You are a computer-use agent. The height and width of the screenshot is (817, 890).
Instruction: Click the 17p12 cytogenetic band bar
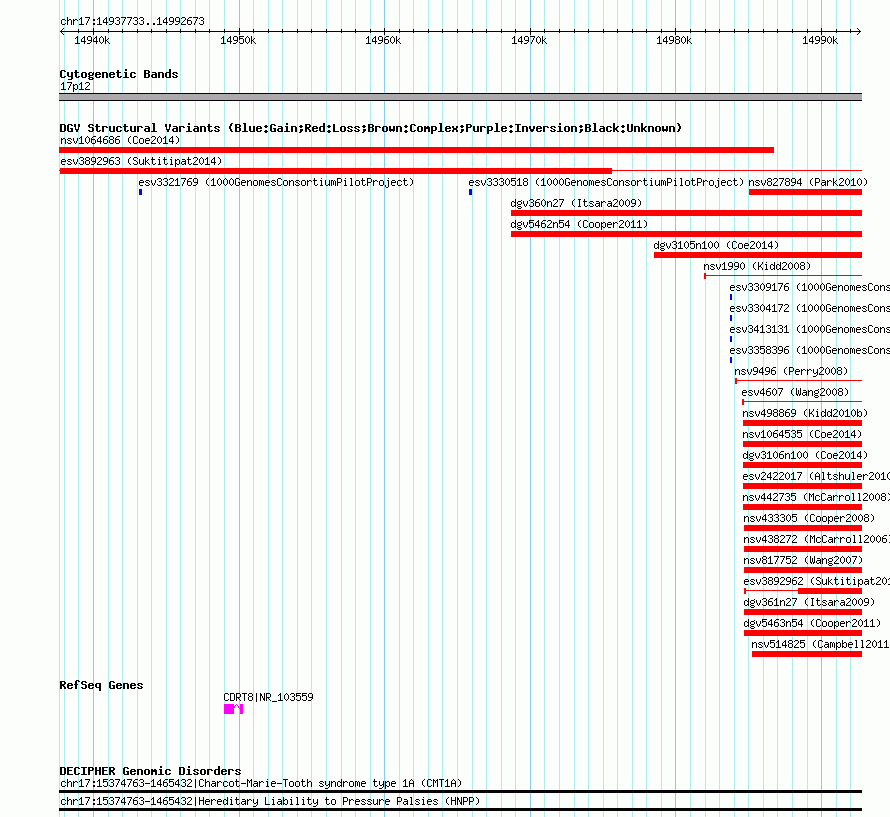[x=460, y=97]
